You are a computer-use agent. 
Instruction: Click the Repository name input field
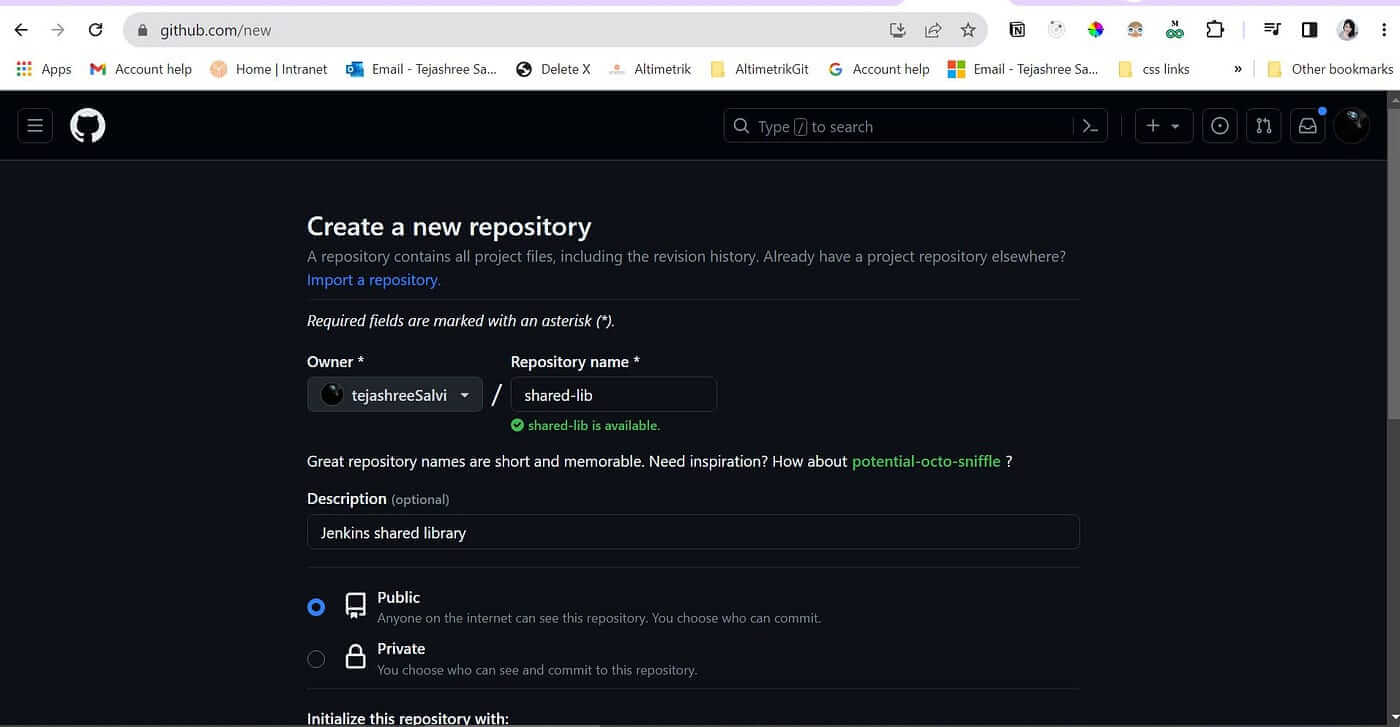(x=613, y=395)
